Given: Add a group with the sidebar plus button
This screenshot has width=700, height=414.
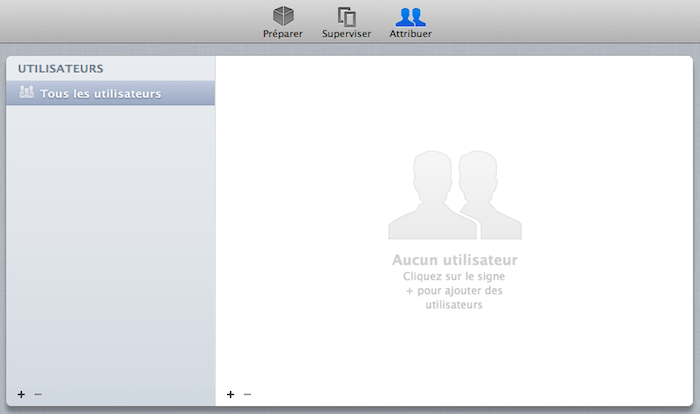Looking at the screenshot, I should pyautogui.click(x=21, y=395).
